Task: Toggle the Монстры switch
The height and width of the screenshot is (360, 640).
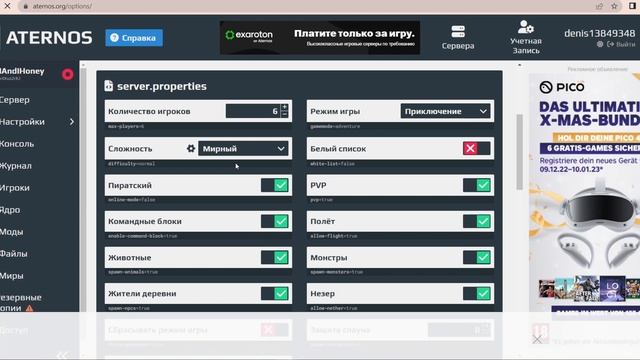Action: 477,258
